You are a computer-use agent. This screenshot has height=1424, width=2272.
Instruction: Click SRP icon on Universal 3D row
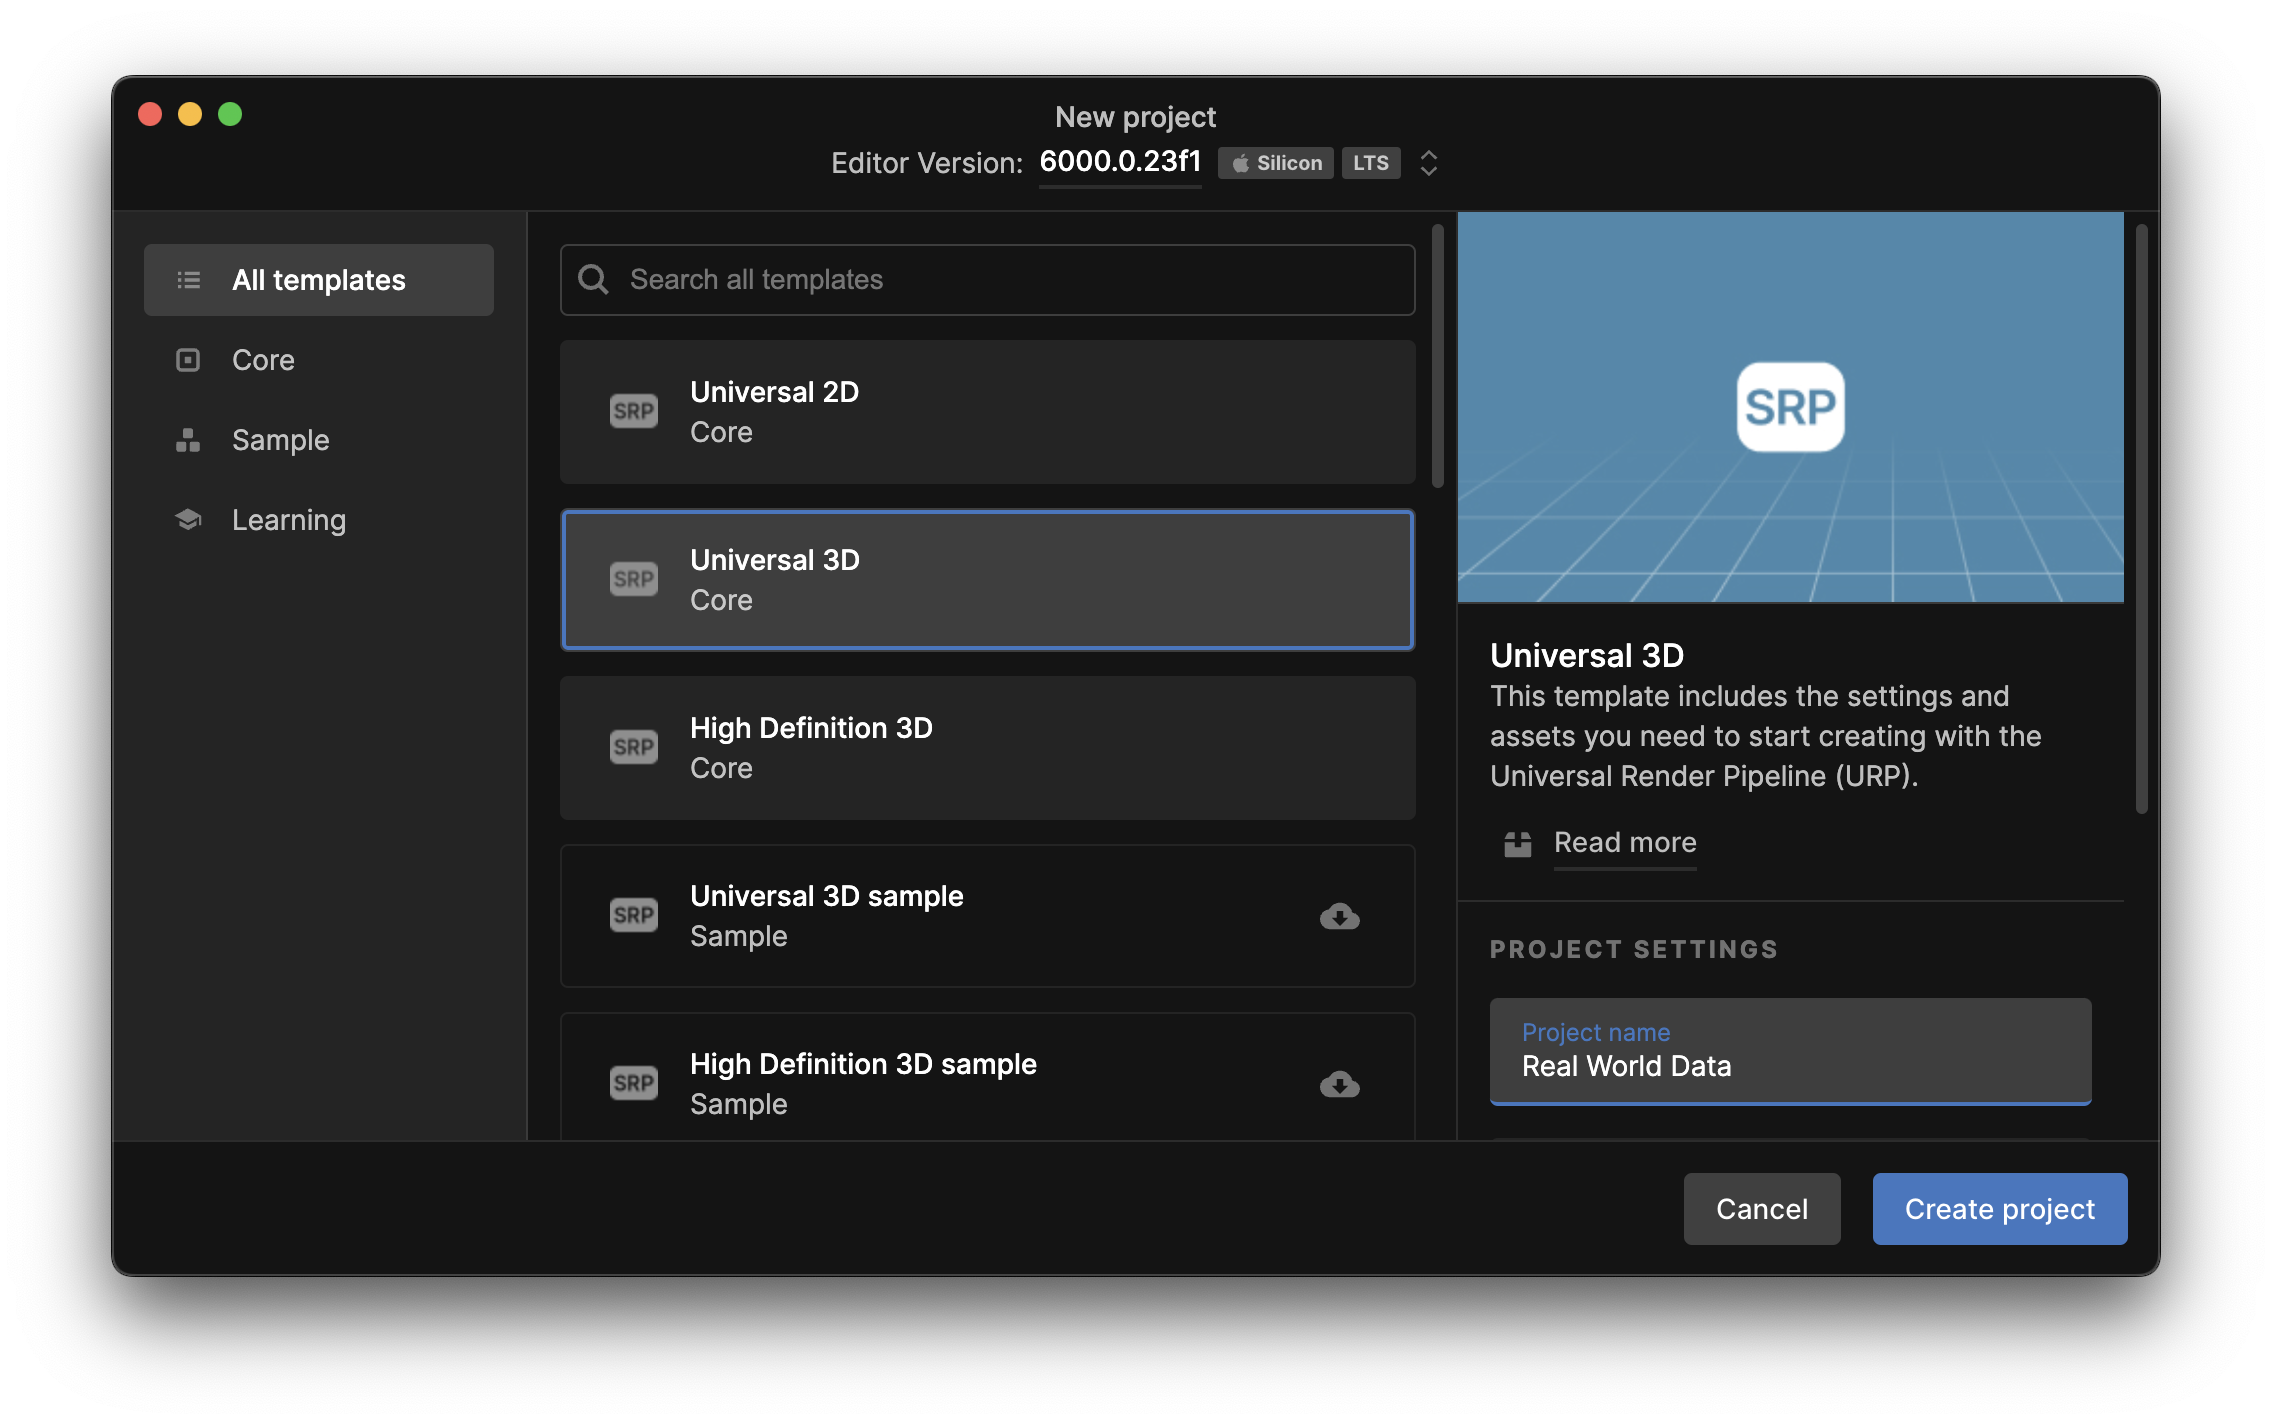(x=634, y=579)
